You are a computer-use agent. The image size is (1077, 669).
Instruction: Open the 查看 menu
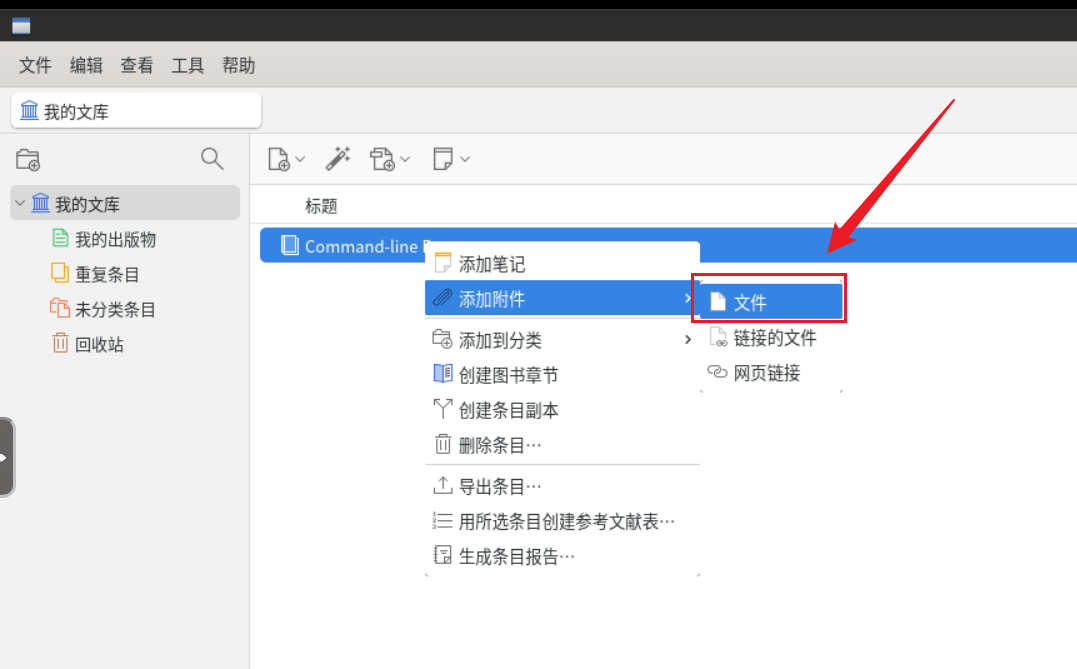(137, 65)
